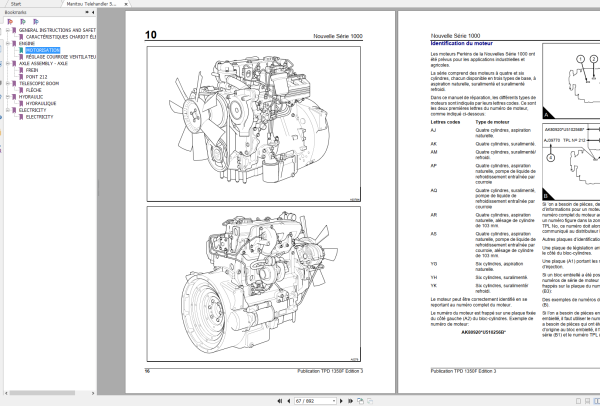This screenshot has height=406, width=600.
Task: Jump to the last page
Action: click(x=350, y=401)
